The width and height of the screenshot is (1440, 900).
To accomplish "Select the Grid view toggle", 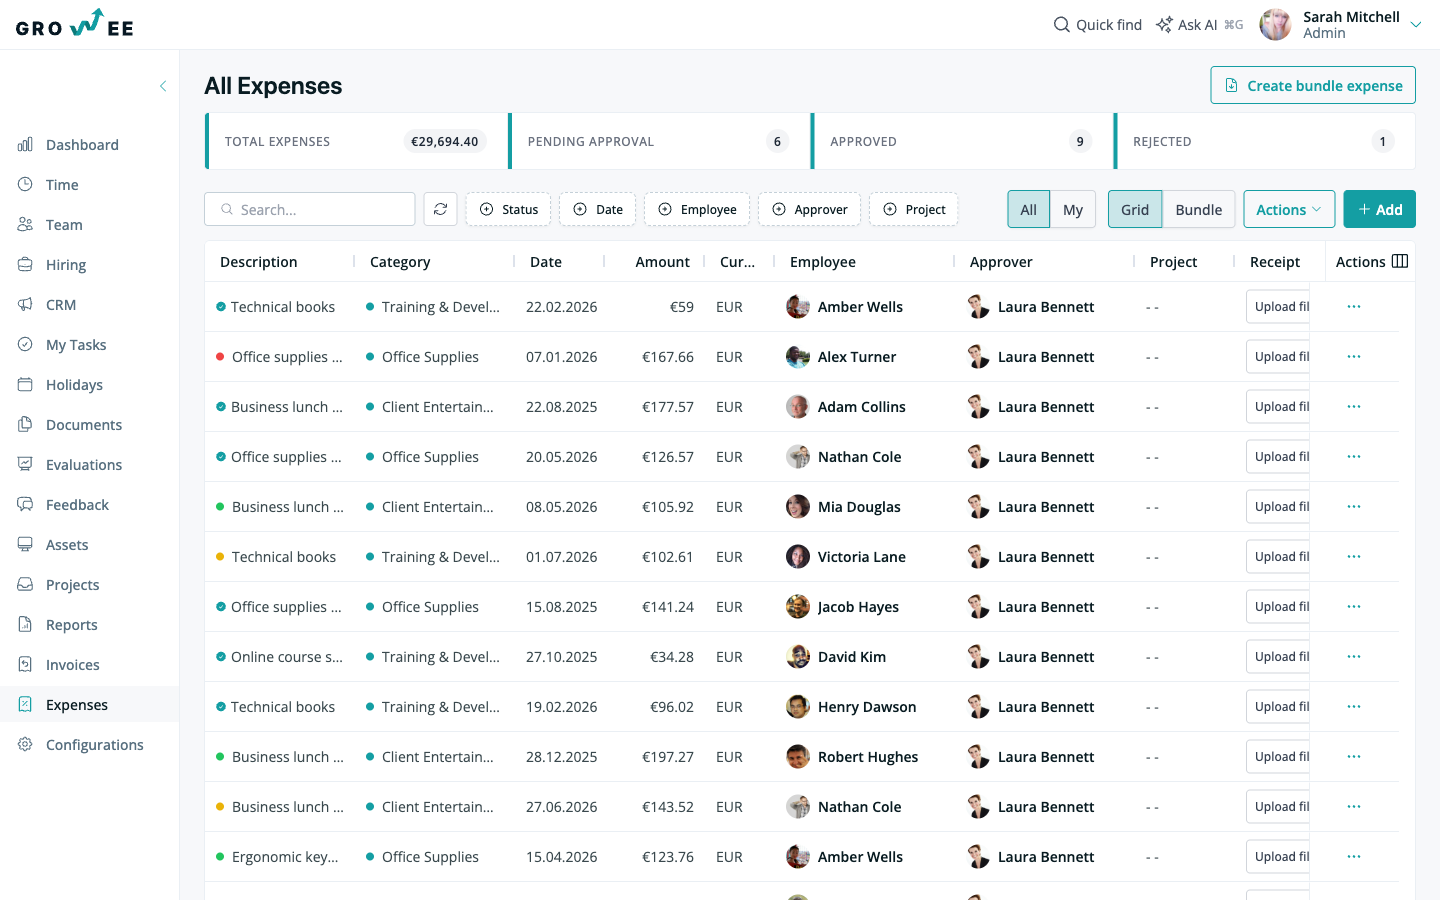I will [x=1135, y=209].
